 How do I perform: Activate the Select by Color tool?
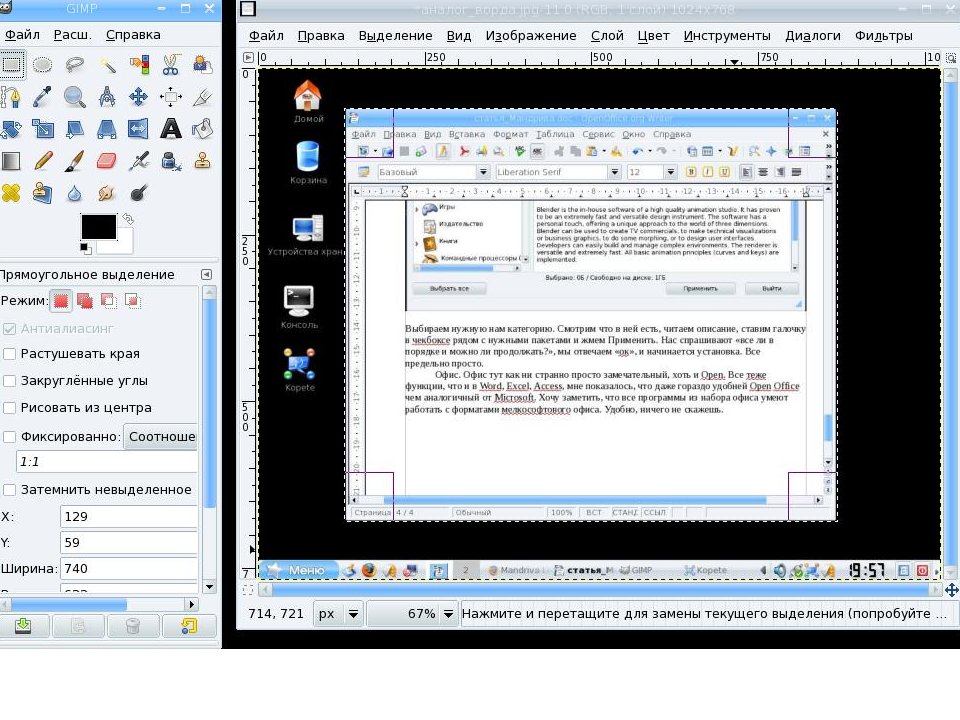(x=139, y=64)
